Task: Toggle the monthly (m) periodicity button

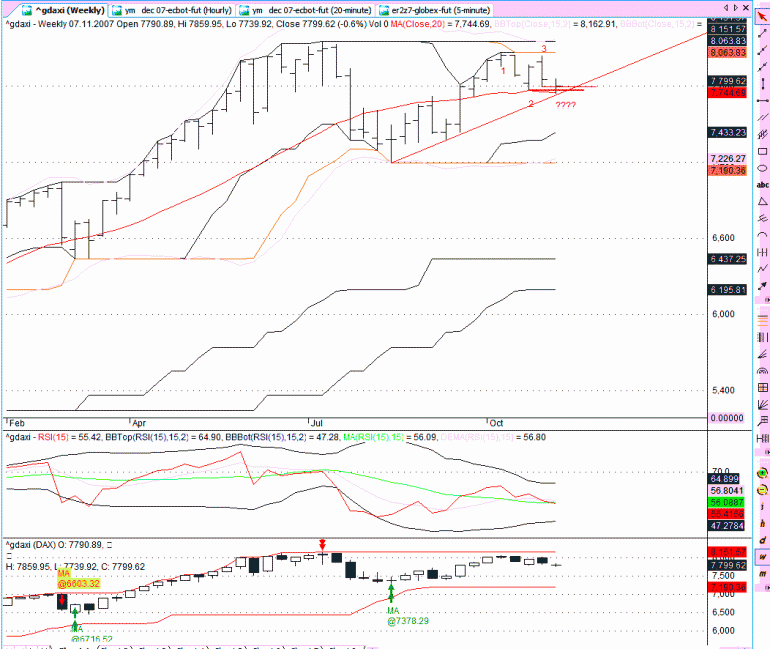Action: (762, 573)
